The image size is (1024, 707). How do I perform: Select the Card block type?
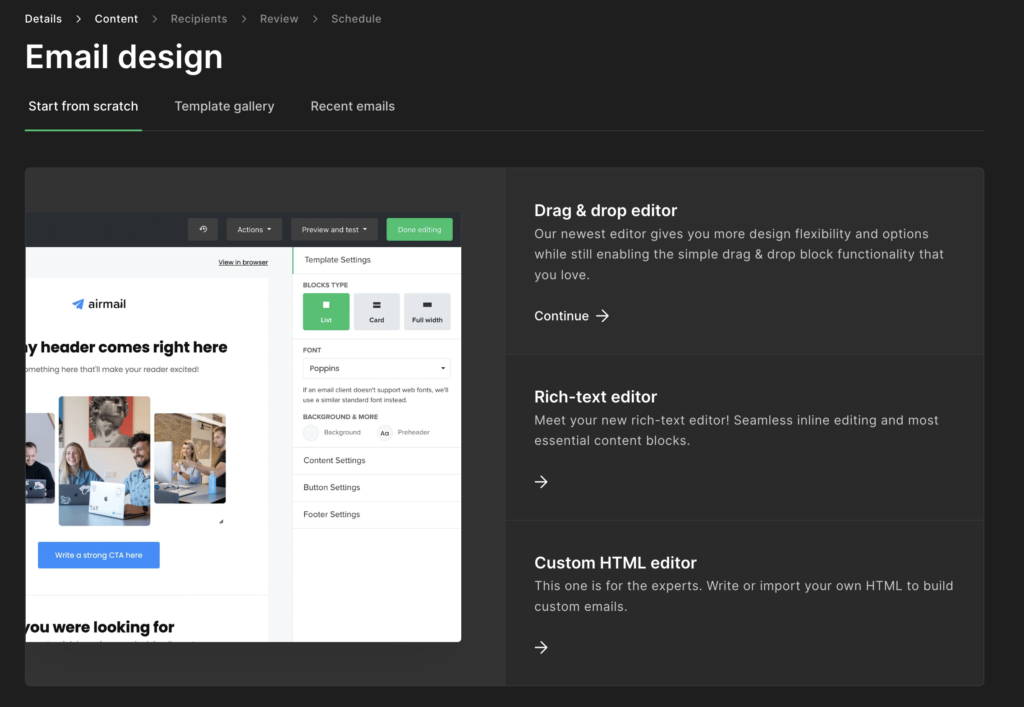pyautogui.click(x=376, y=311)
